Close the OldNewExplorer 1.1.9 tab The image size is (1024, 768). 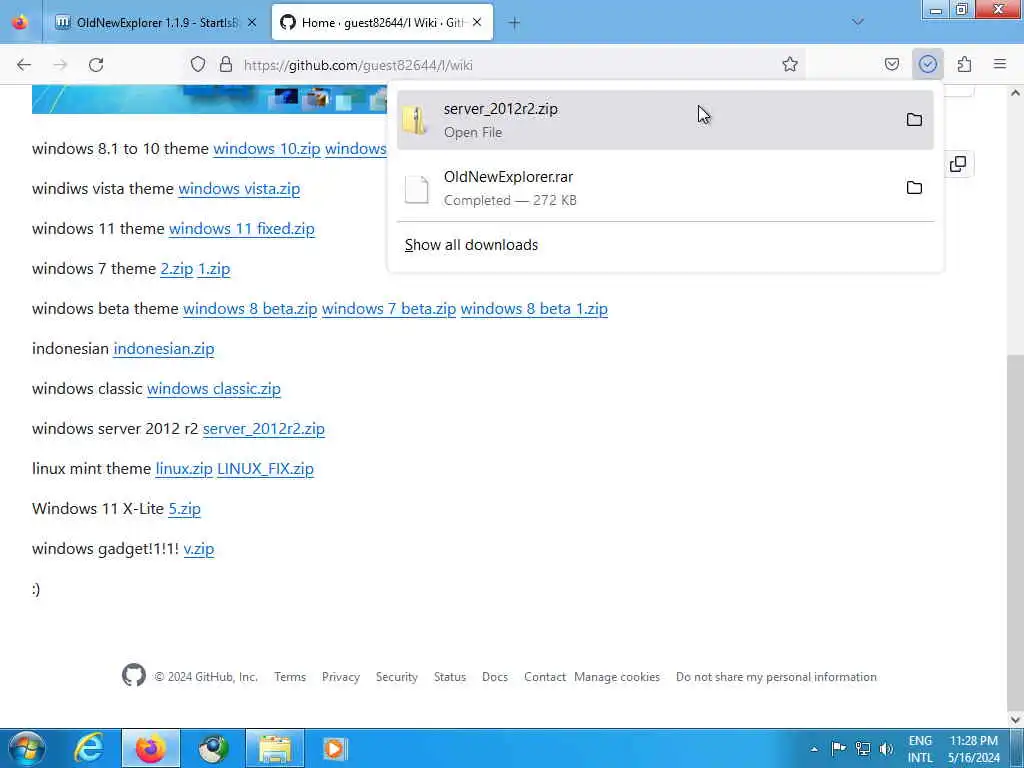point(252,23)
